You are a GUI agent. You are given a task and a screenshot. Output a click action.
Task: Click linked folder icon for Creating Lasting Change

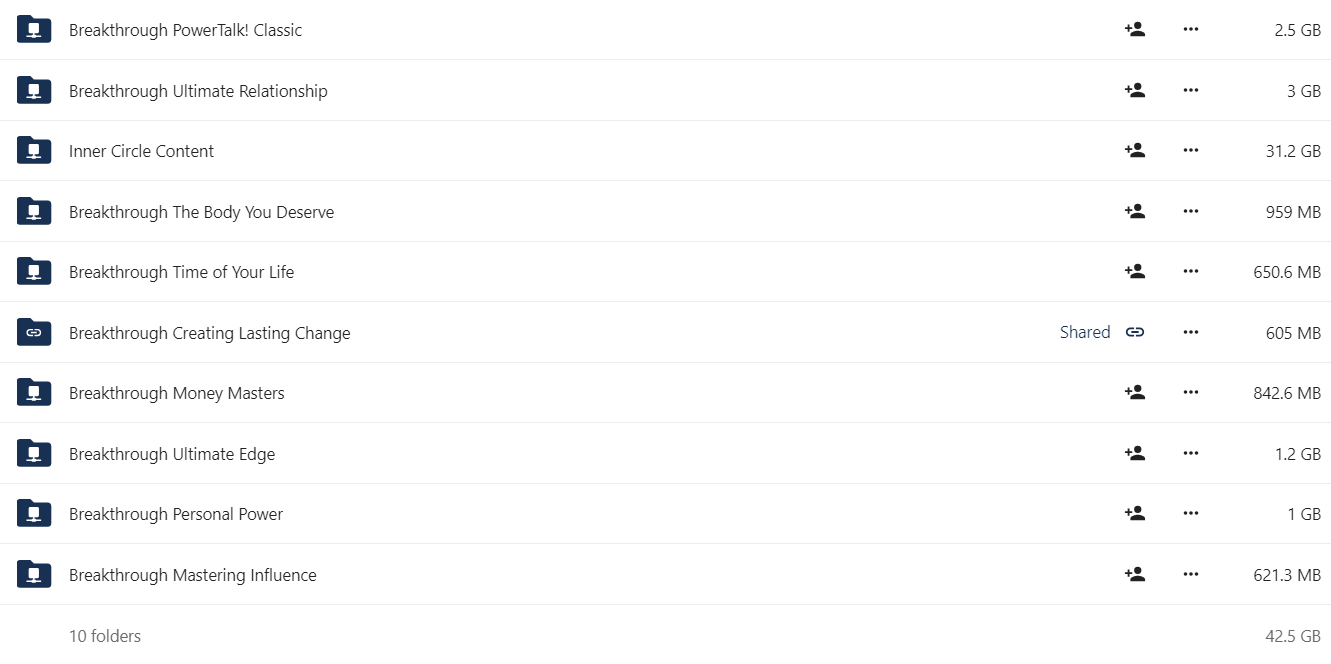(34, 332)
